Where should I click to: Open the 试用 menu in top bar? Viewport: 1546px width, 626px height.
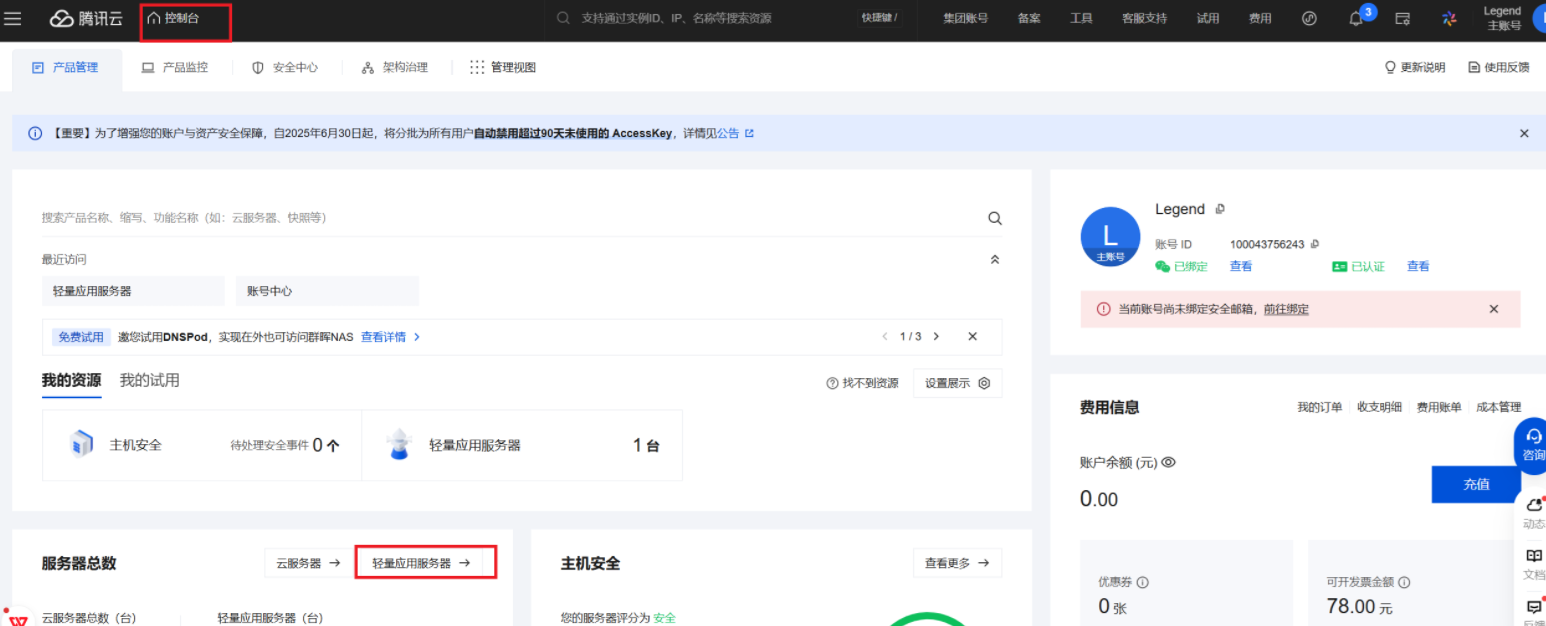pos(1208,18)
